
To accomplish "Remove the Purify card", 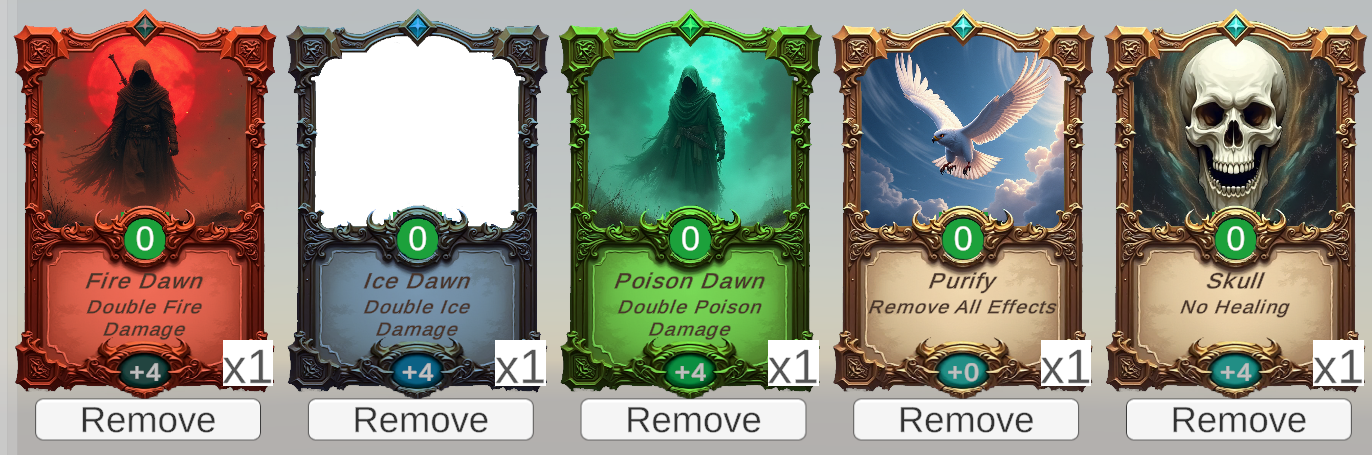I will click(x=965, y=420).
